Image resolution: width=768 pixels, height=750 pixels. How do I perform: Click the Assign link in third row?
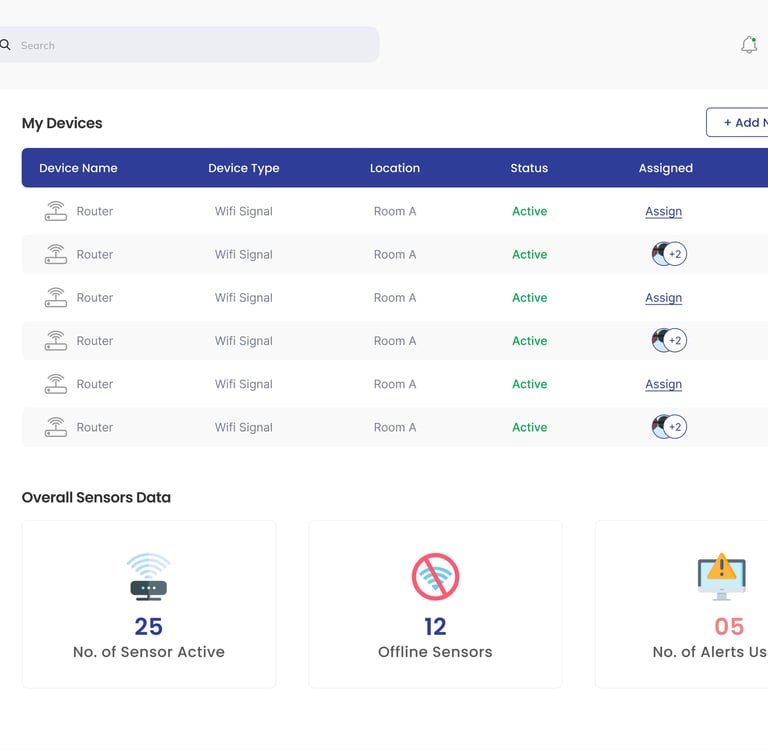[x=663, y=298]
